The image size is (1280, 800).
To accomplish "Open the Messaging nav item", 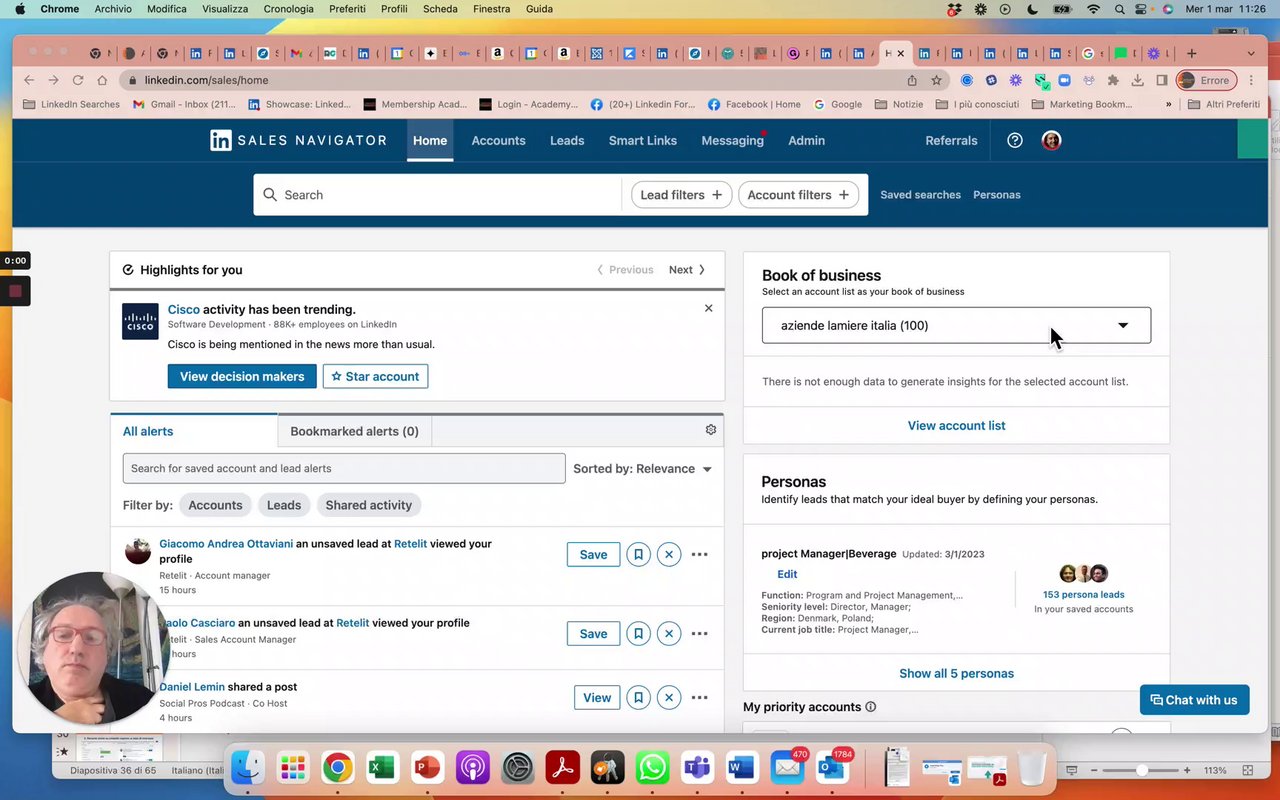I will click(733, 141).
